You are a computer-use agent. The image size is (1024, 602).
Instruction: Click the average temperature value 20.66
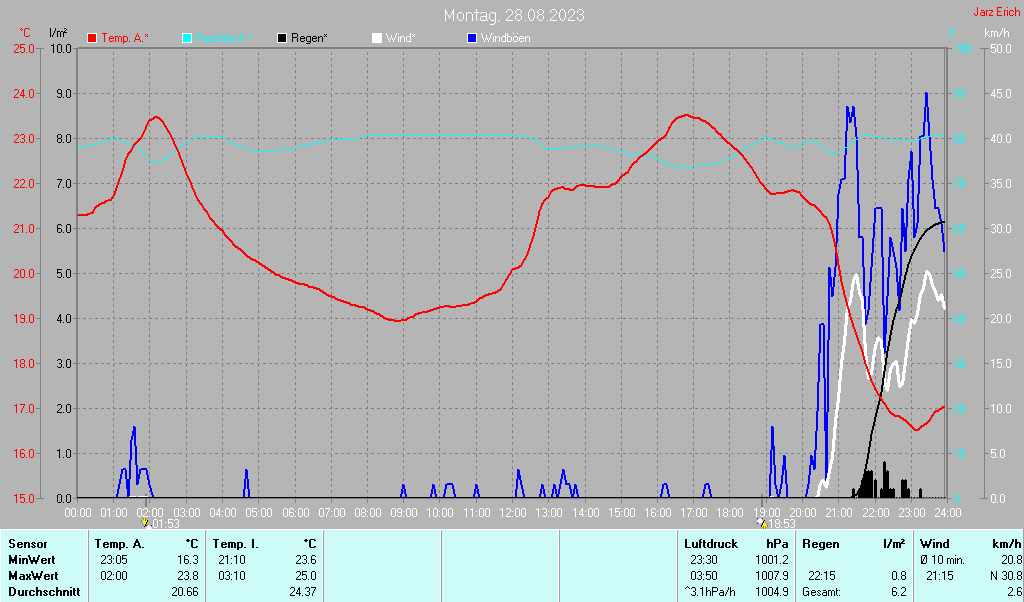(185, 592)
